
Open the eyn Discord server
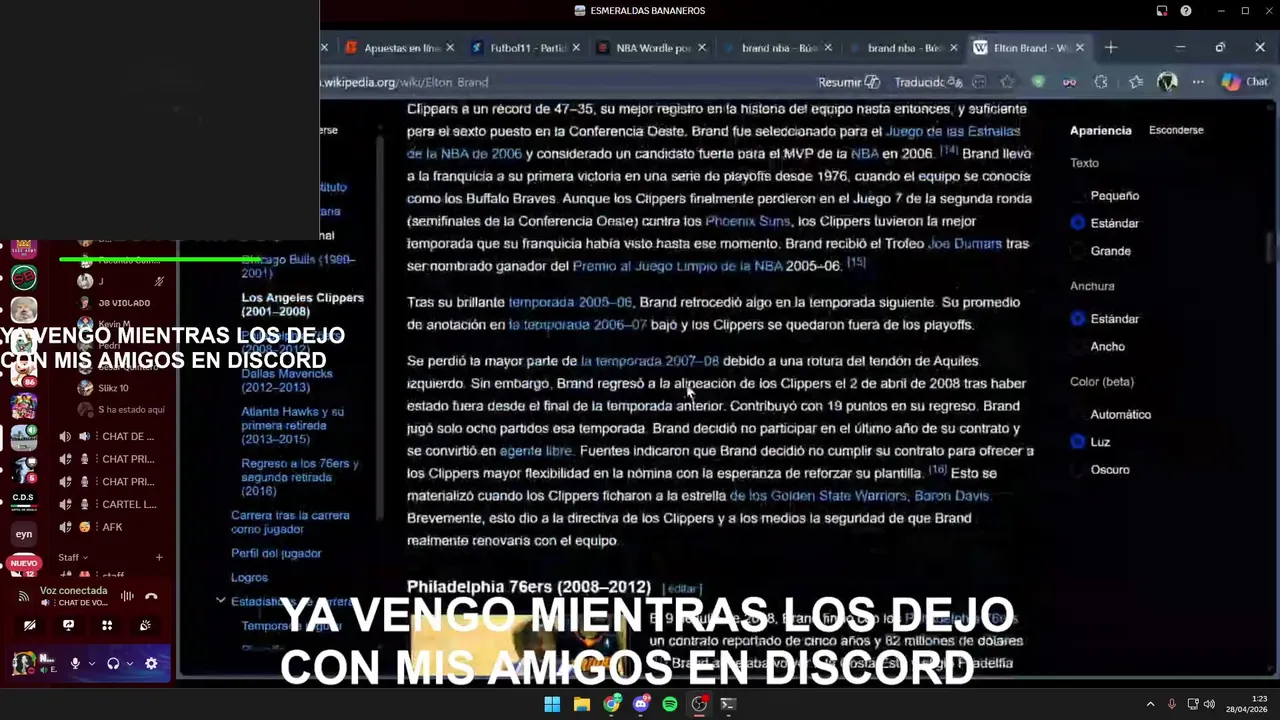click(x=24, y=534)
